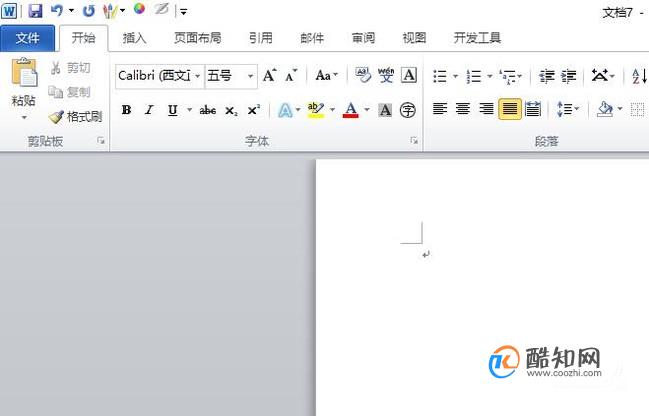
Task: Open the 页面布局 (Page Layout) tab
Action: pyautogui.click(x=197, y=38)
